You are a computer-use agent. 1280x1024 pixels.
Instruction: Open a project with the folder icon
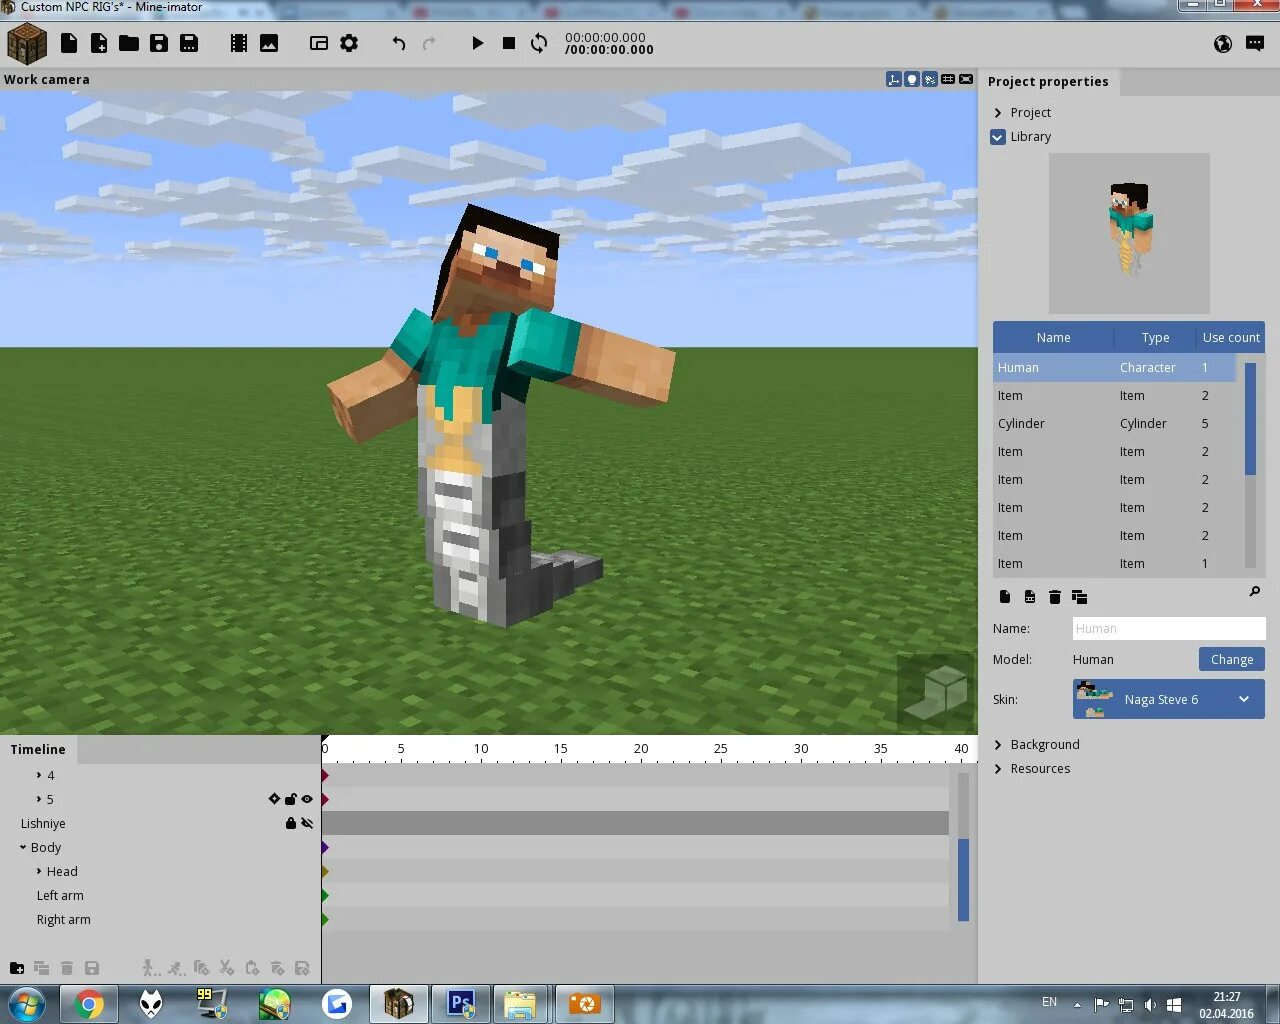tap(129, 43)
